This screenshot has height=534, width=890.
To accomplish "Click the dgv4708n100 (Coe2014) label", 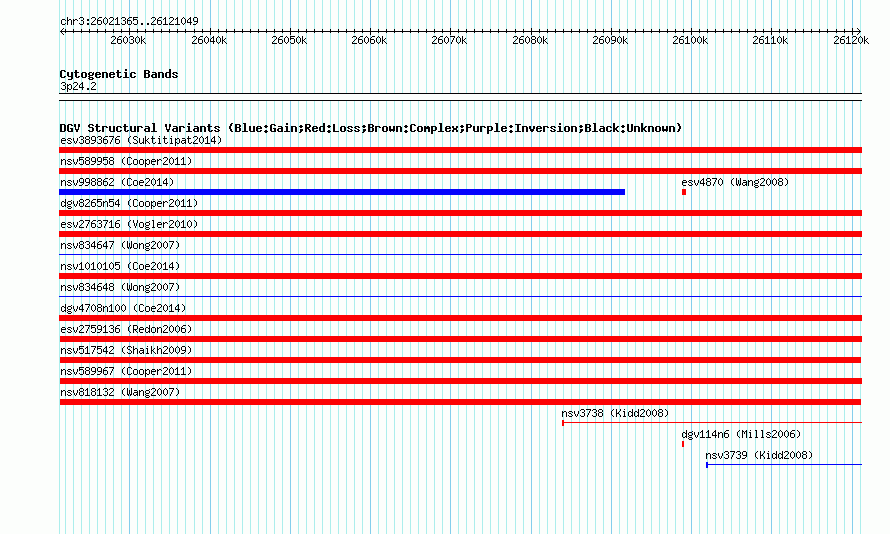I will pos(123,308).
